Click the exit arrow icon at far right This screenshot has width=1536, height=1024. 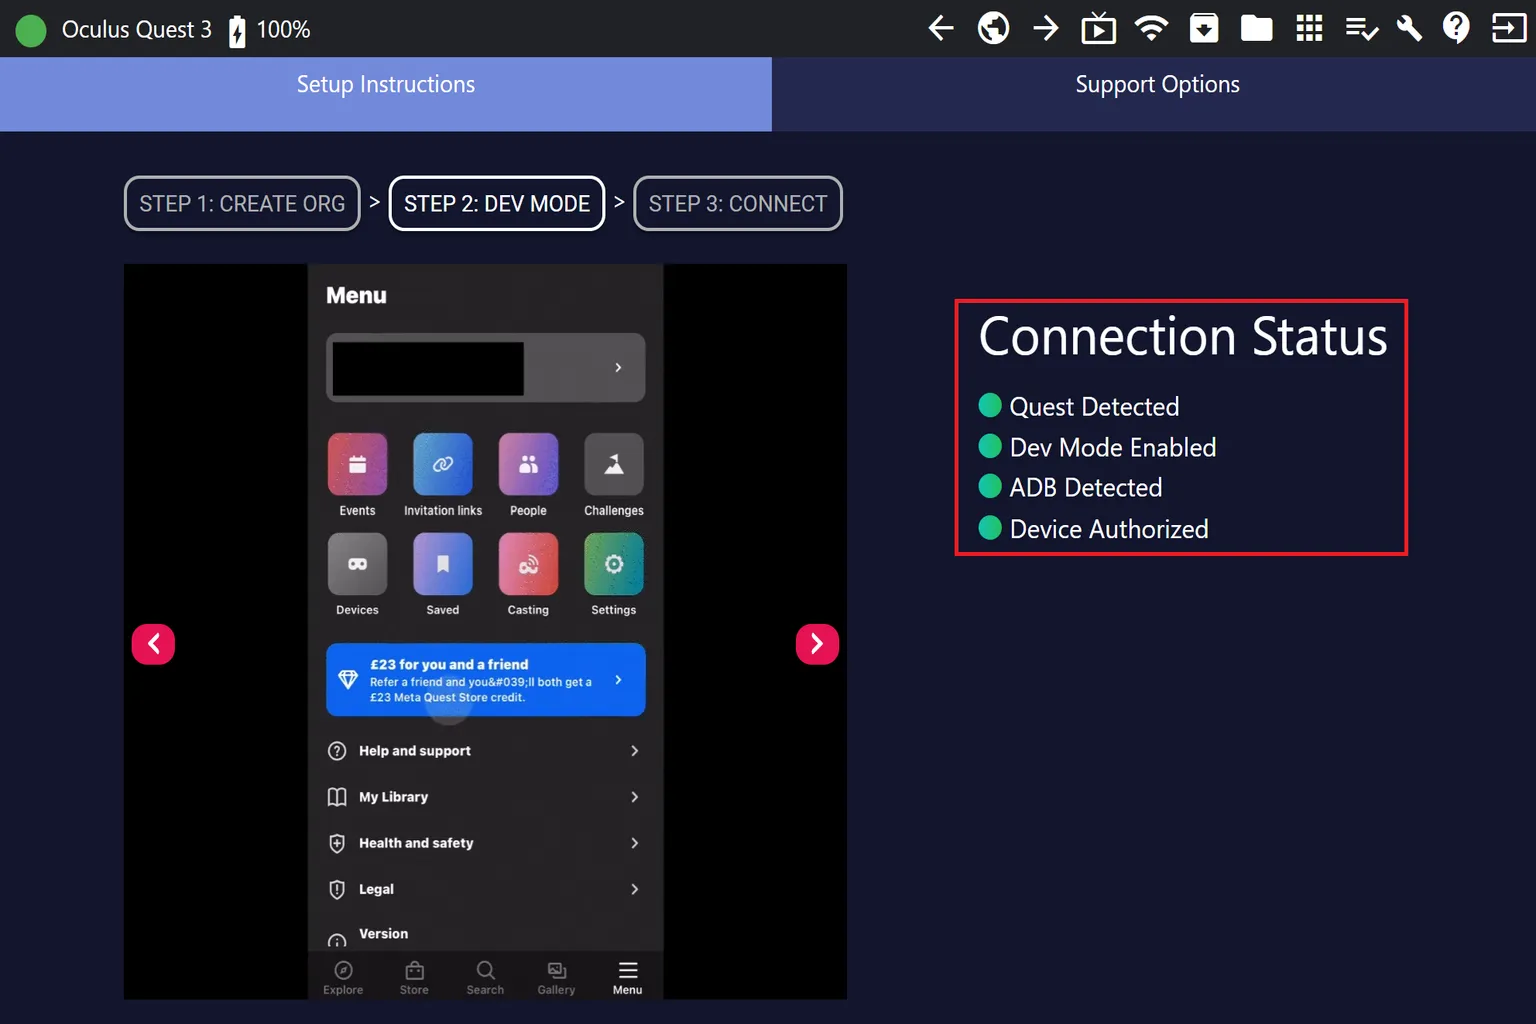1508,28
